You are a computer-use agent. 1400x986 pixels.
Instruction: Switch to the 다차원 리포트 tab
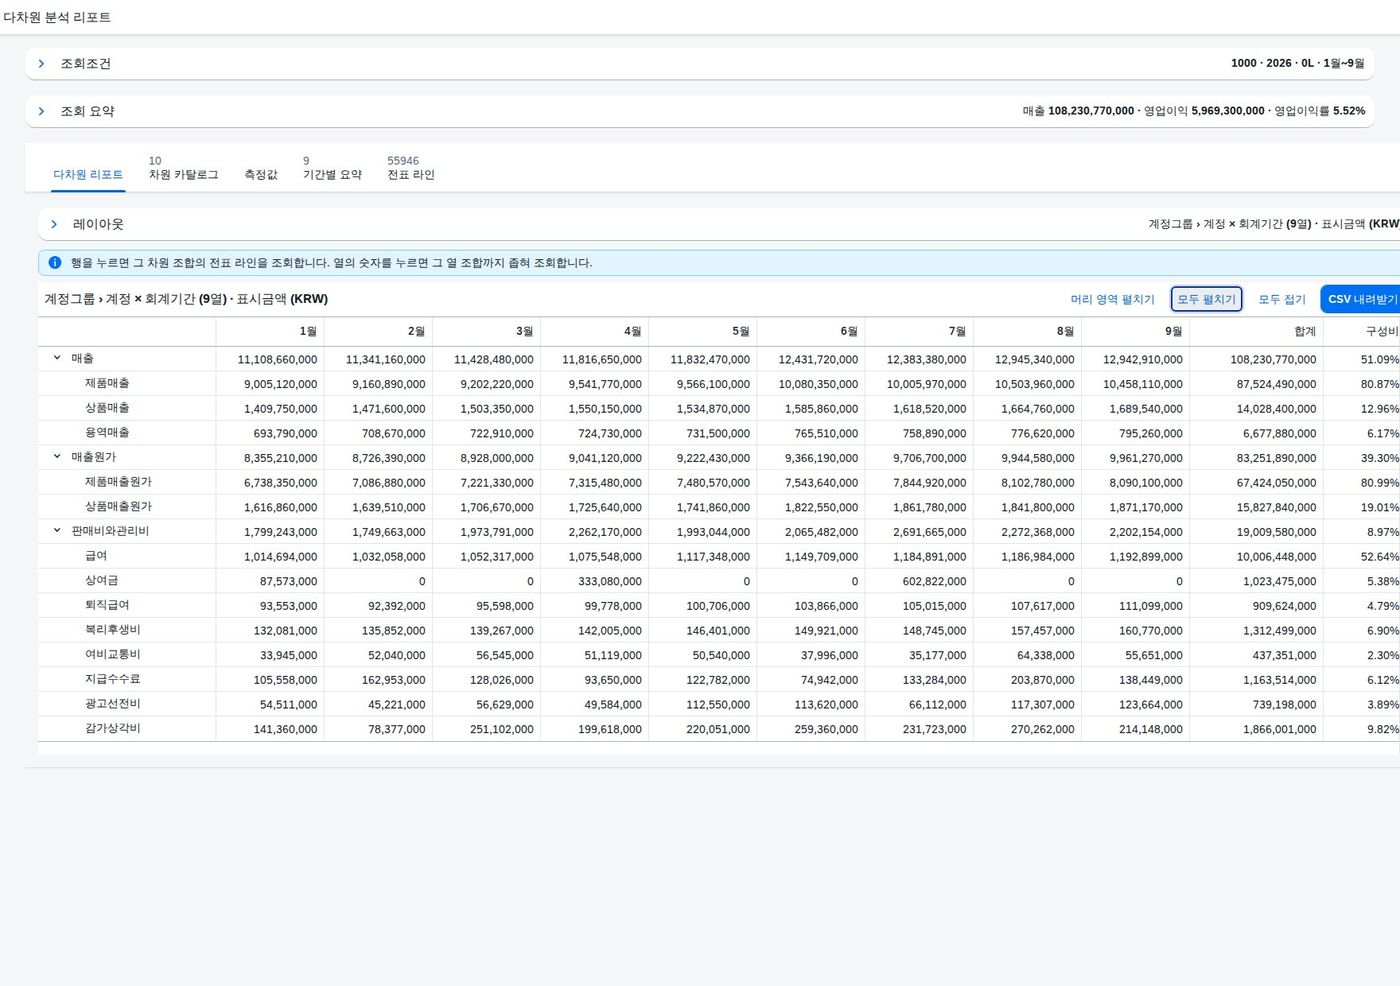(88, 174)
